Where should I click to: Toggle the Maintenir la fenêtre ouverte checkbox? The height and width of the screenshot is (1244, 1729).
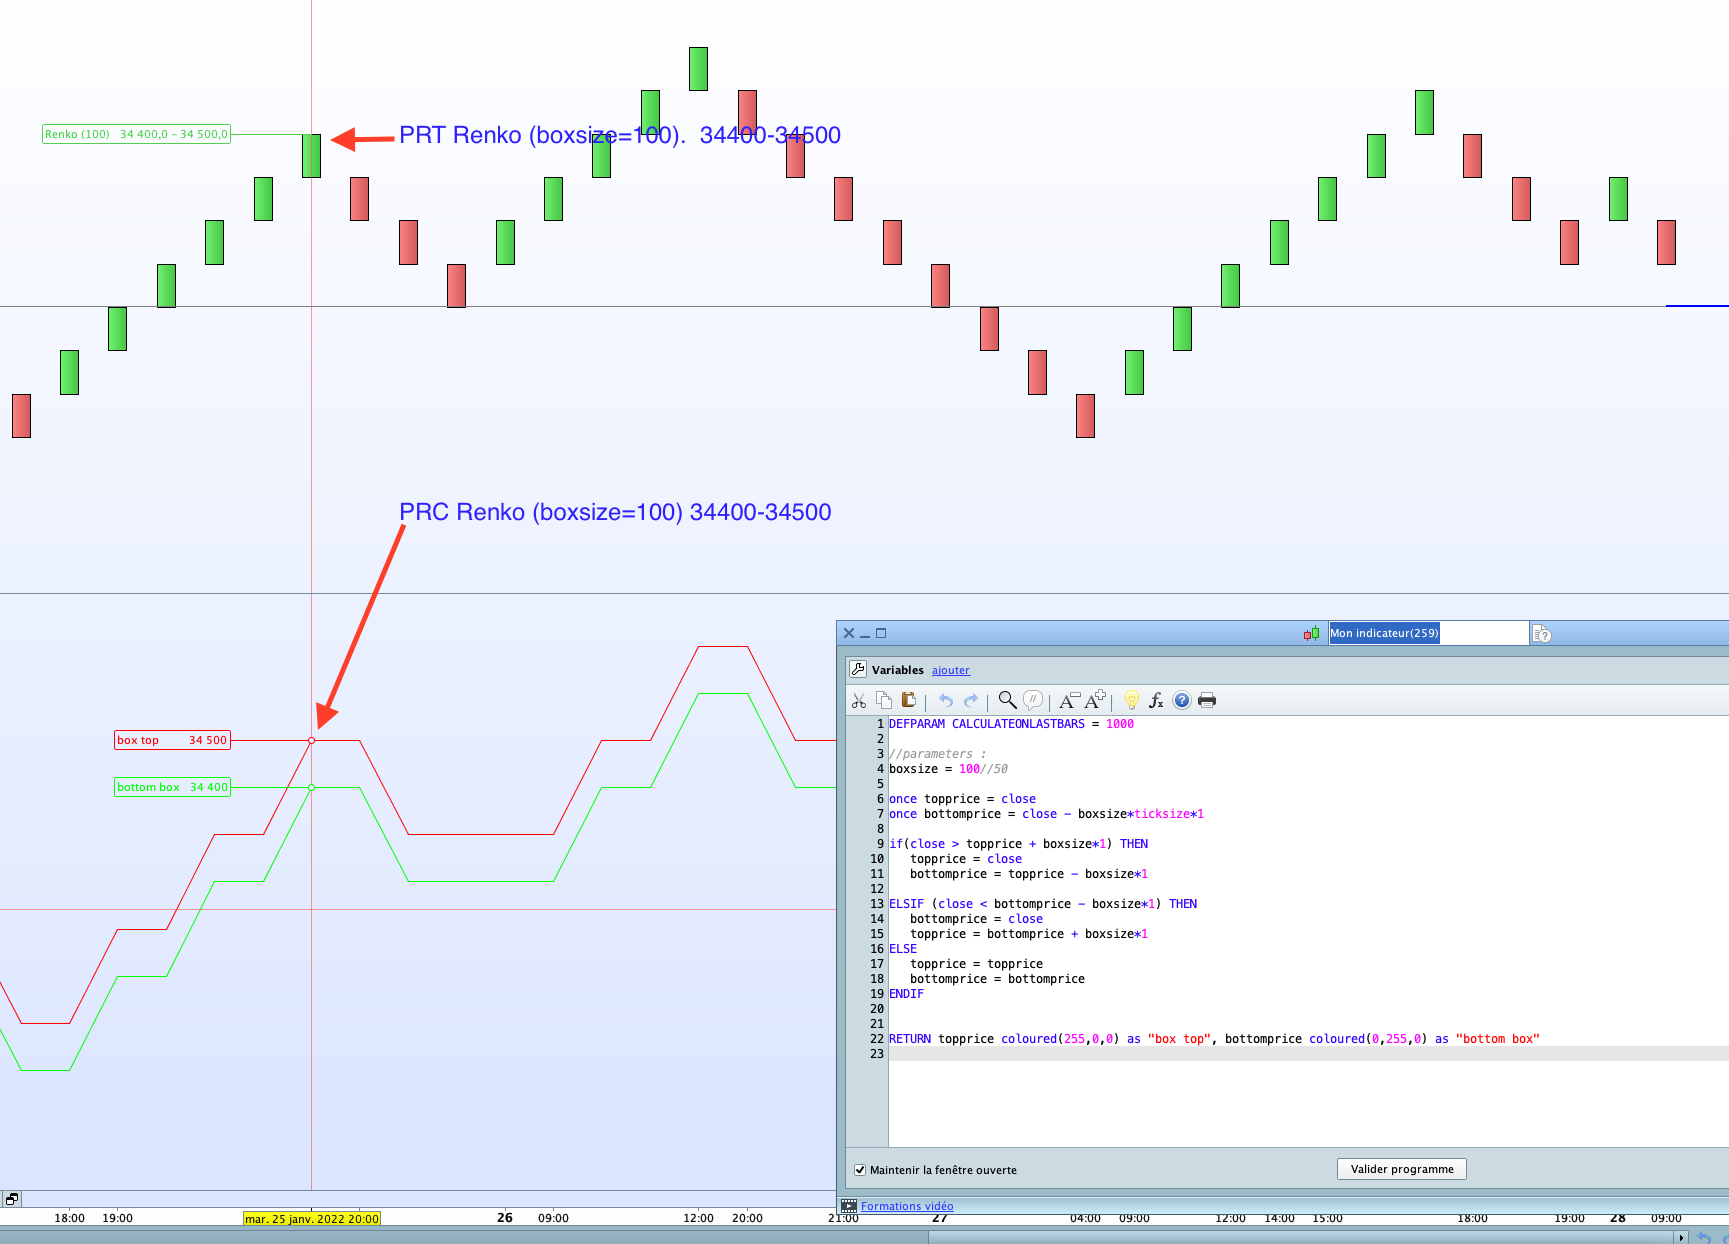[x=860, y=1170]
